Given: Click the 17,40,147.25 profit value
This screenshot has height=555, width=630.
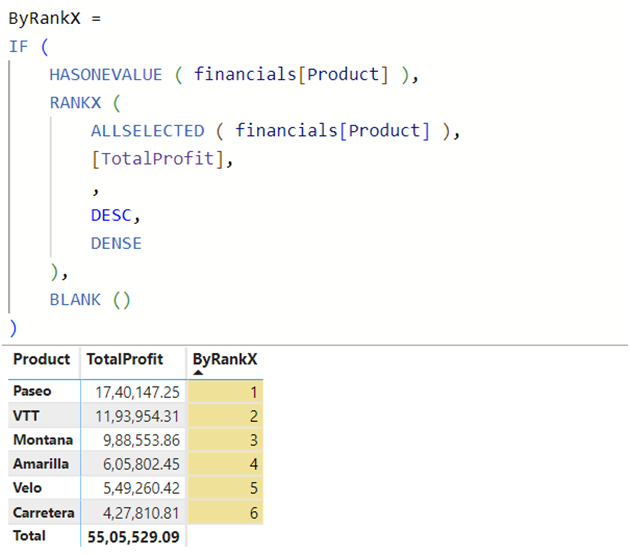Looking at the screenshot, I should coord(137,392).
